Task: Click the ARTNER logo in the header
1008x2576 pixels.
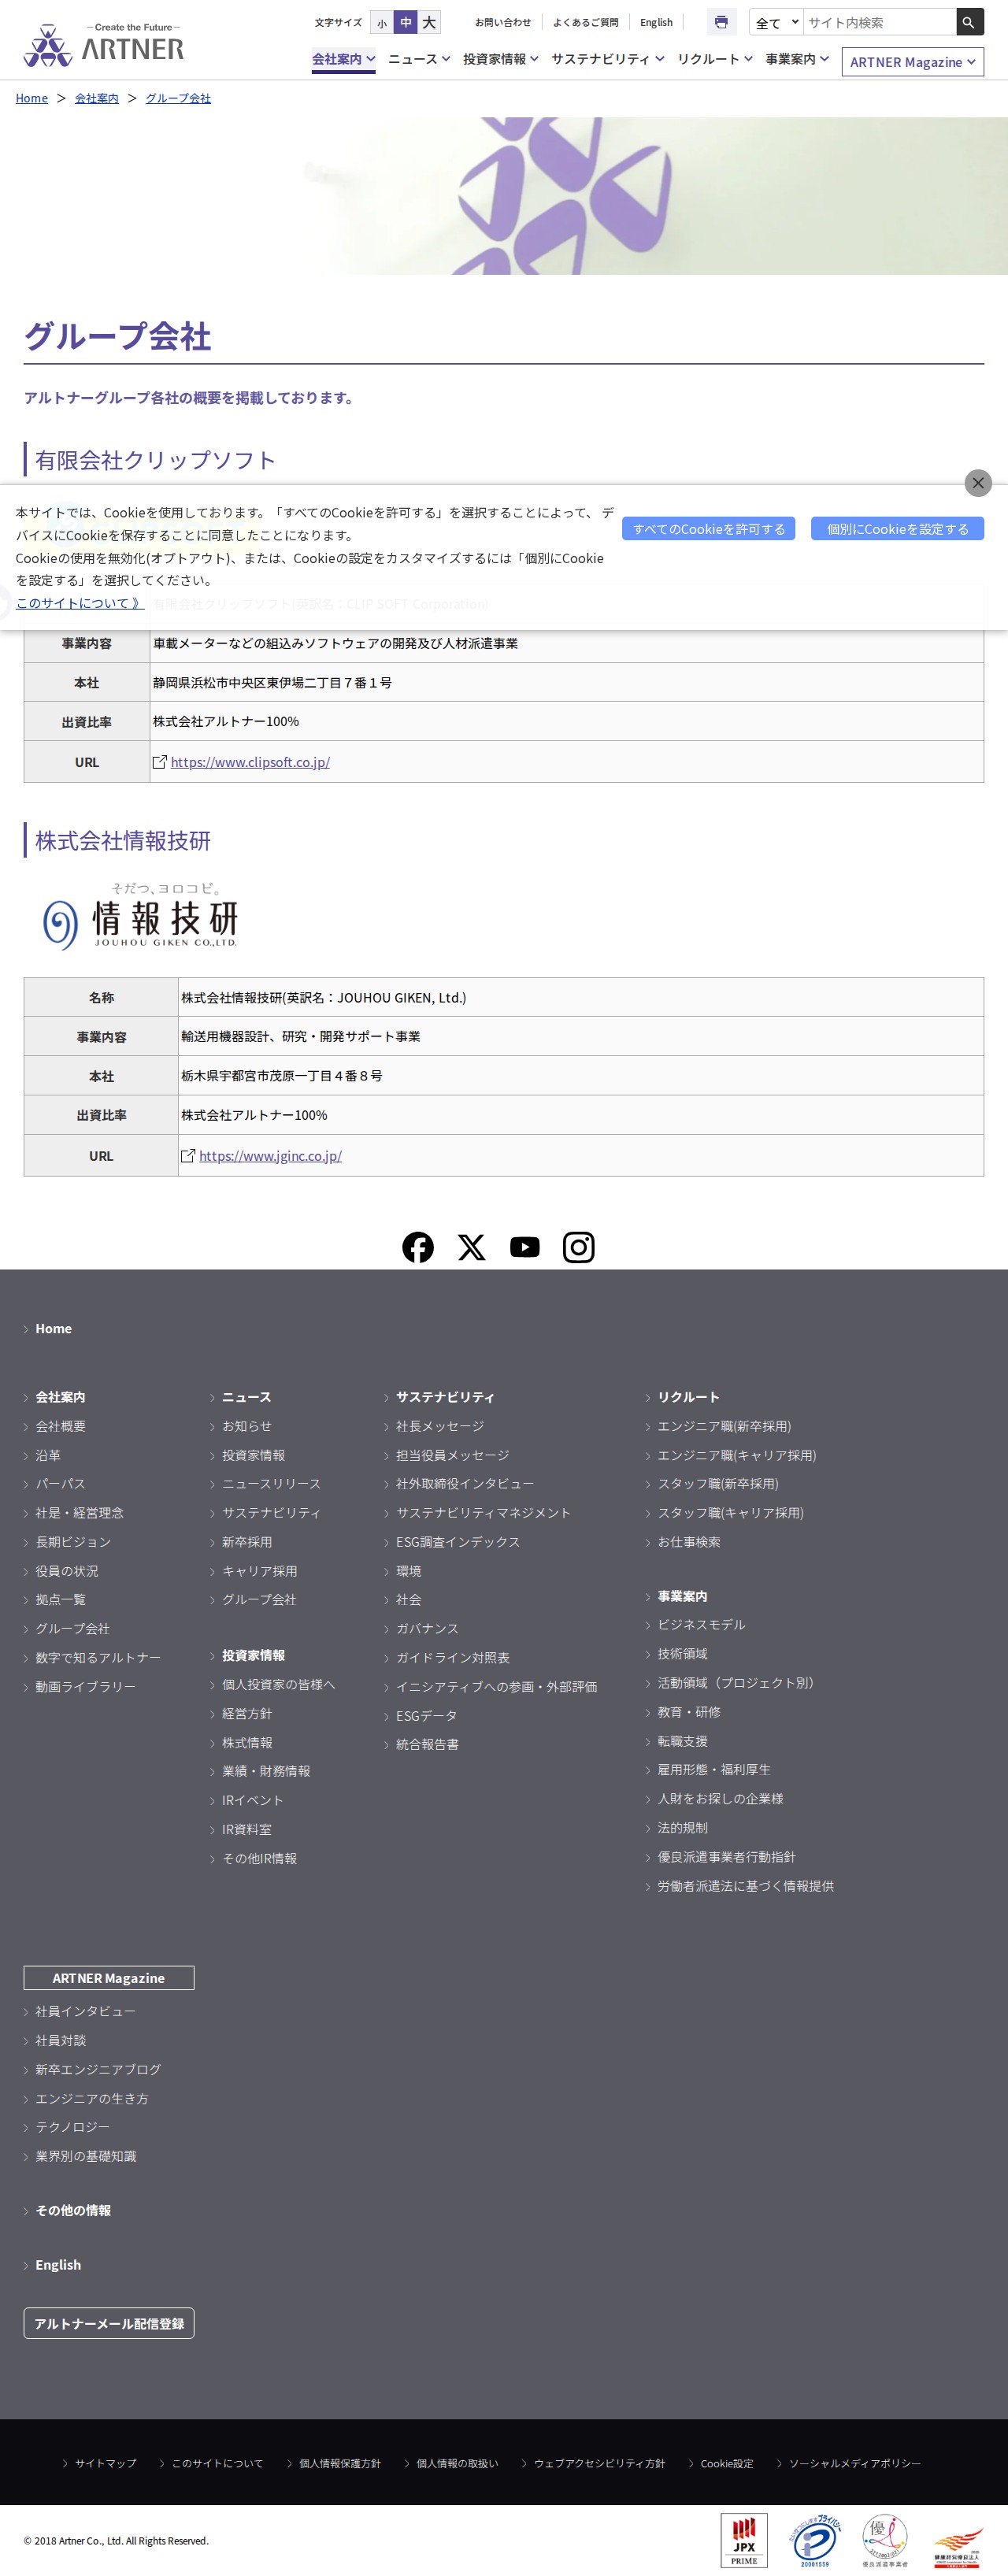Action: click(x=104, y=45)
